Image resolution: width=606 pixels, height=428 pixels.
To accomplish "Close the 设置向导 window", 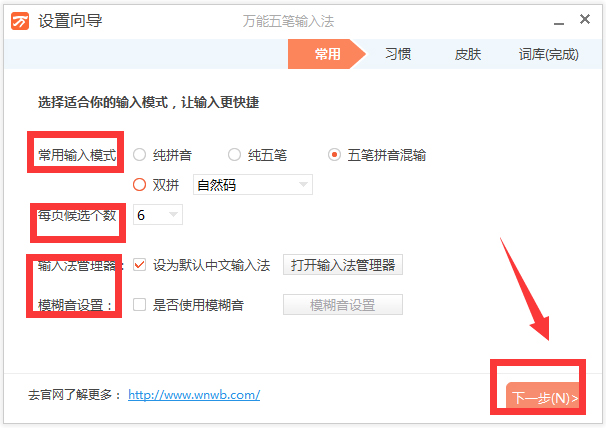I will click(x=585, y=19).
